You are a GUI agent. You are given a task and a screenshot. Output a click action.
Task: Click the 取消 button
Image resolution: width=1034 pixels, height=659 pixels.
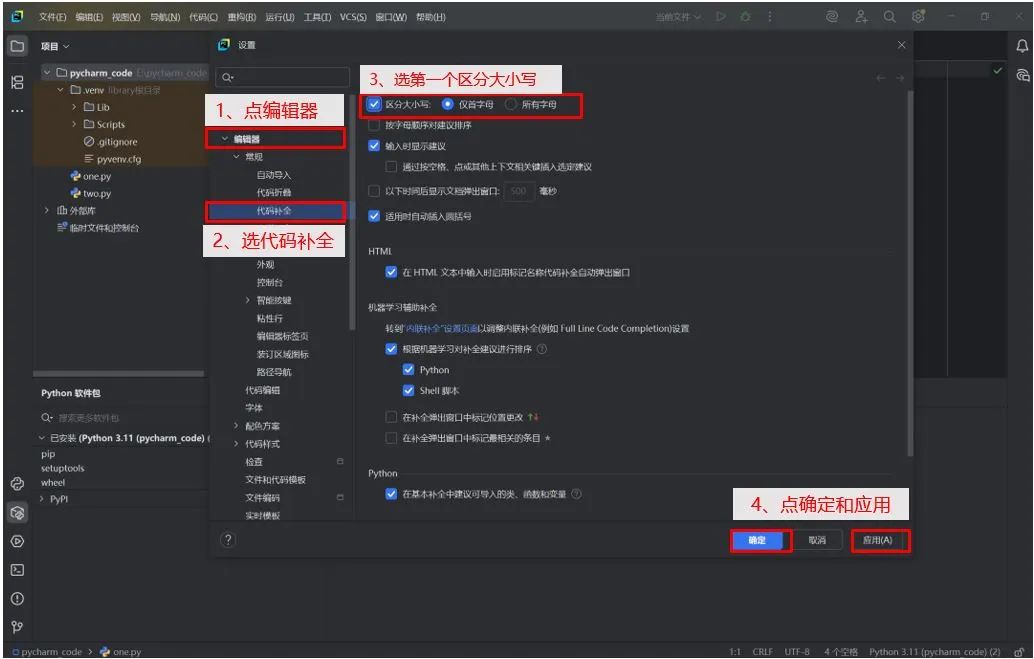coord(817,540)
